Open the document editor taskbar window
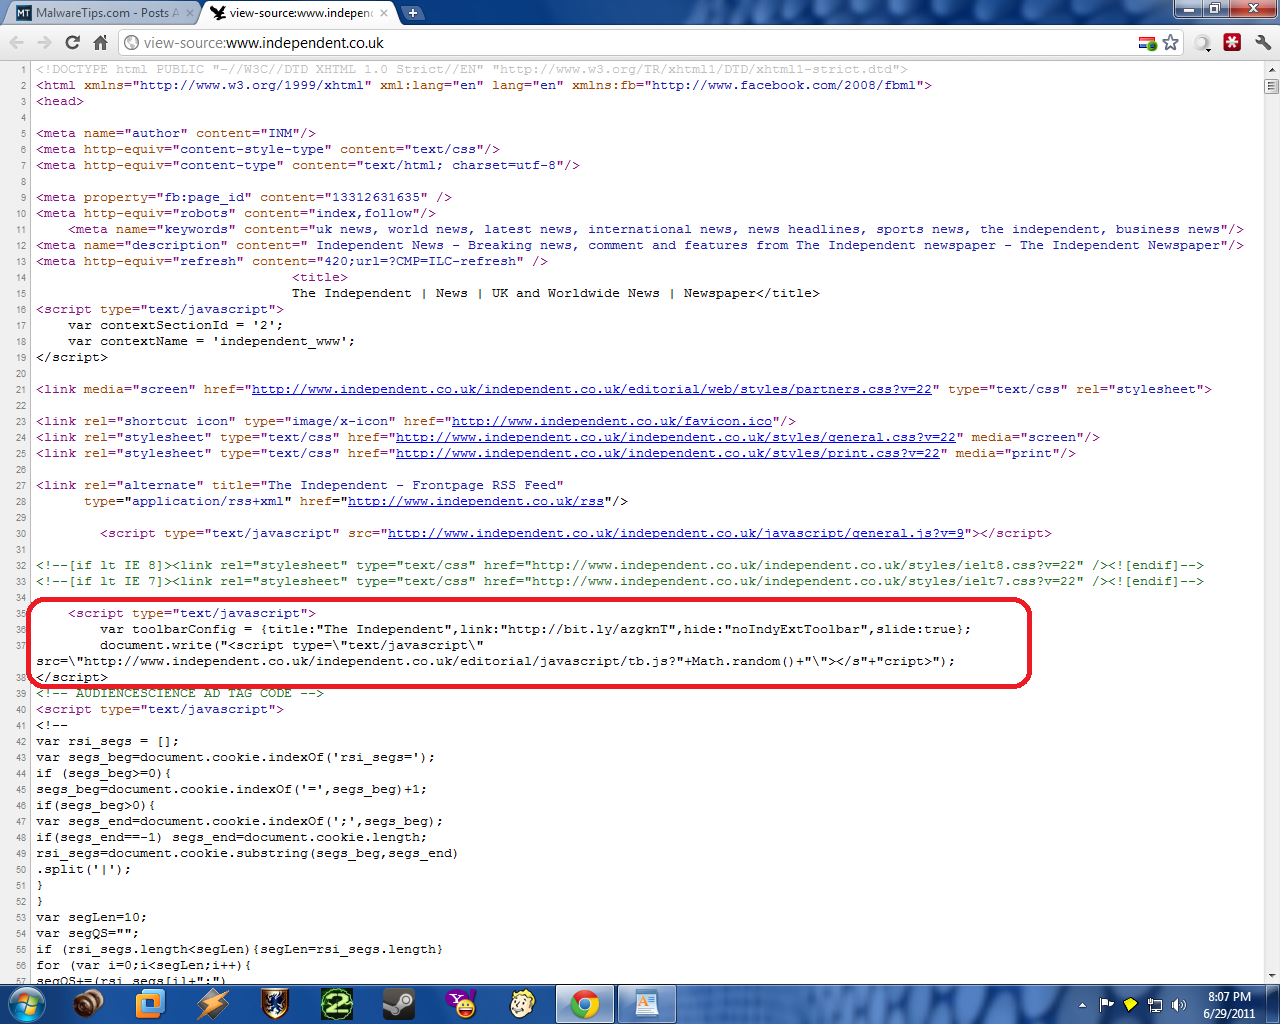1280x1024 pixels. tap(647, 1004)
